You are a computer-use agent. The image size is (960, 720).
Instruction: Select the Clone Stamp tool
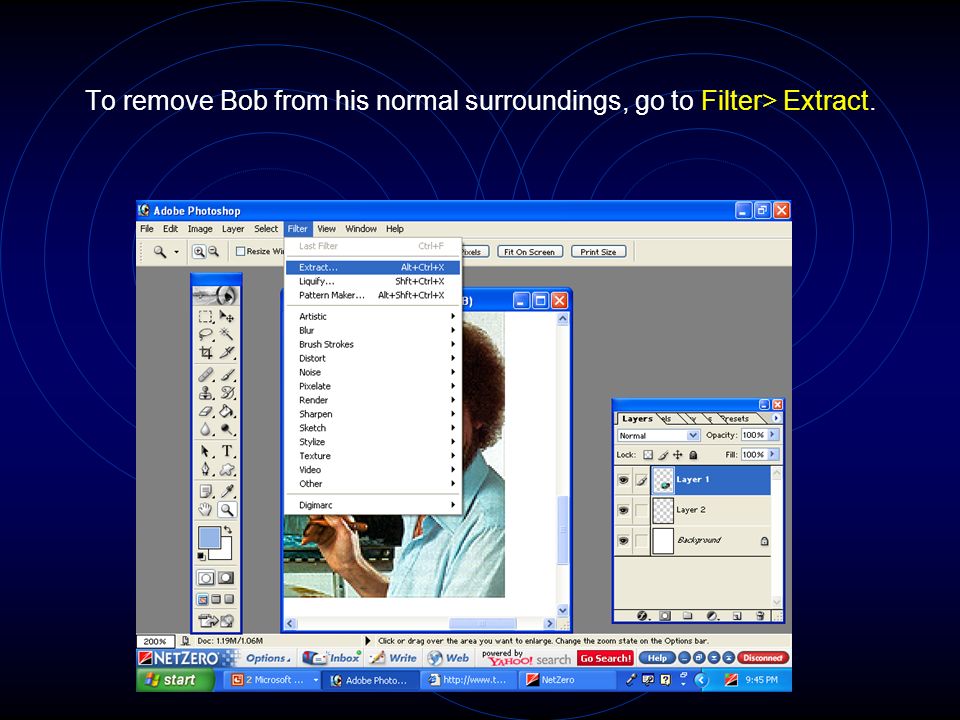(206, 392)
